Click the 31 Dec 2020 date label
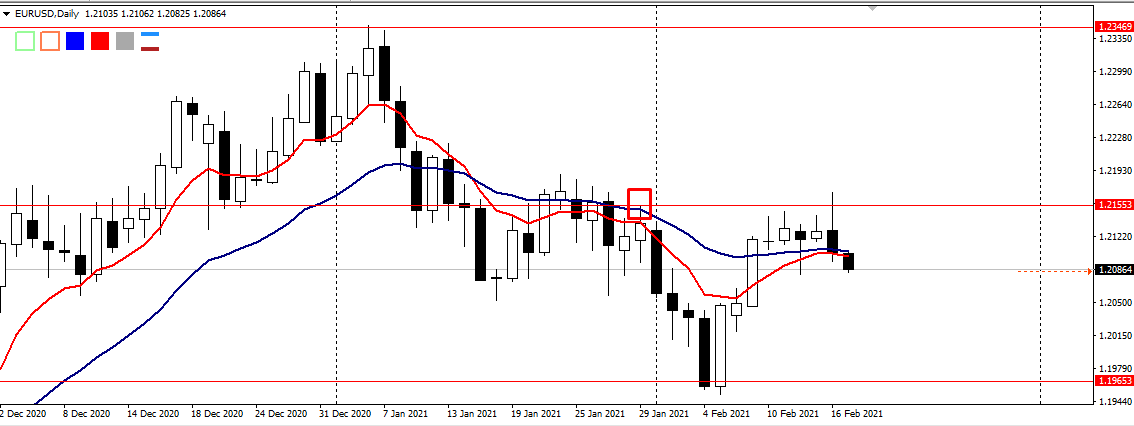 tap(345, 414)
